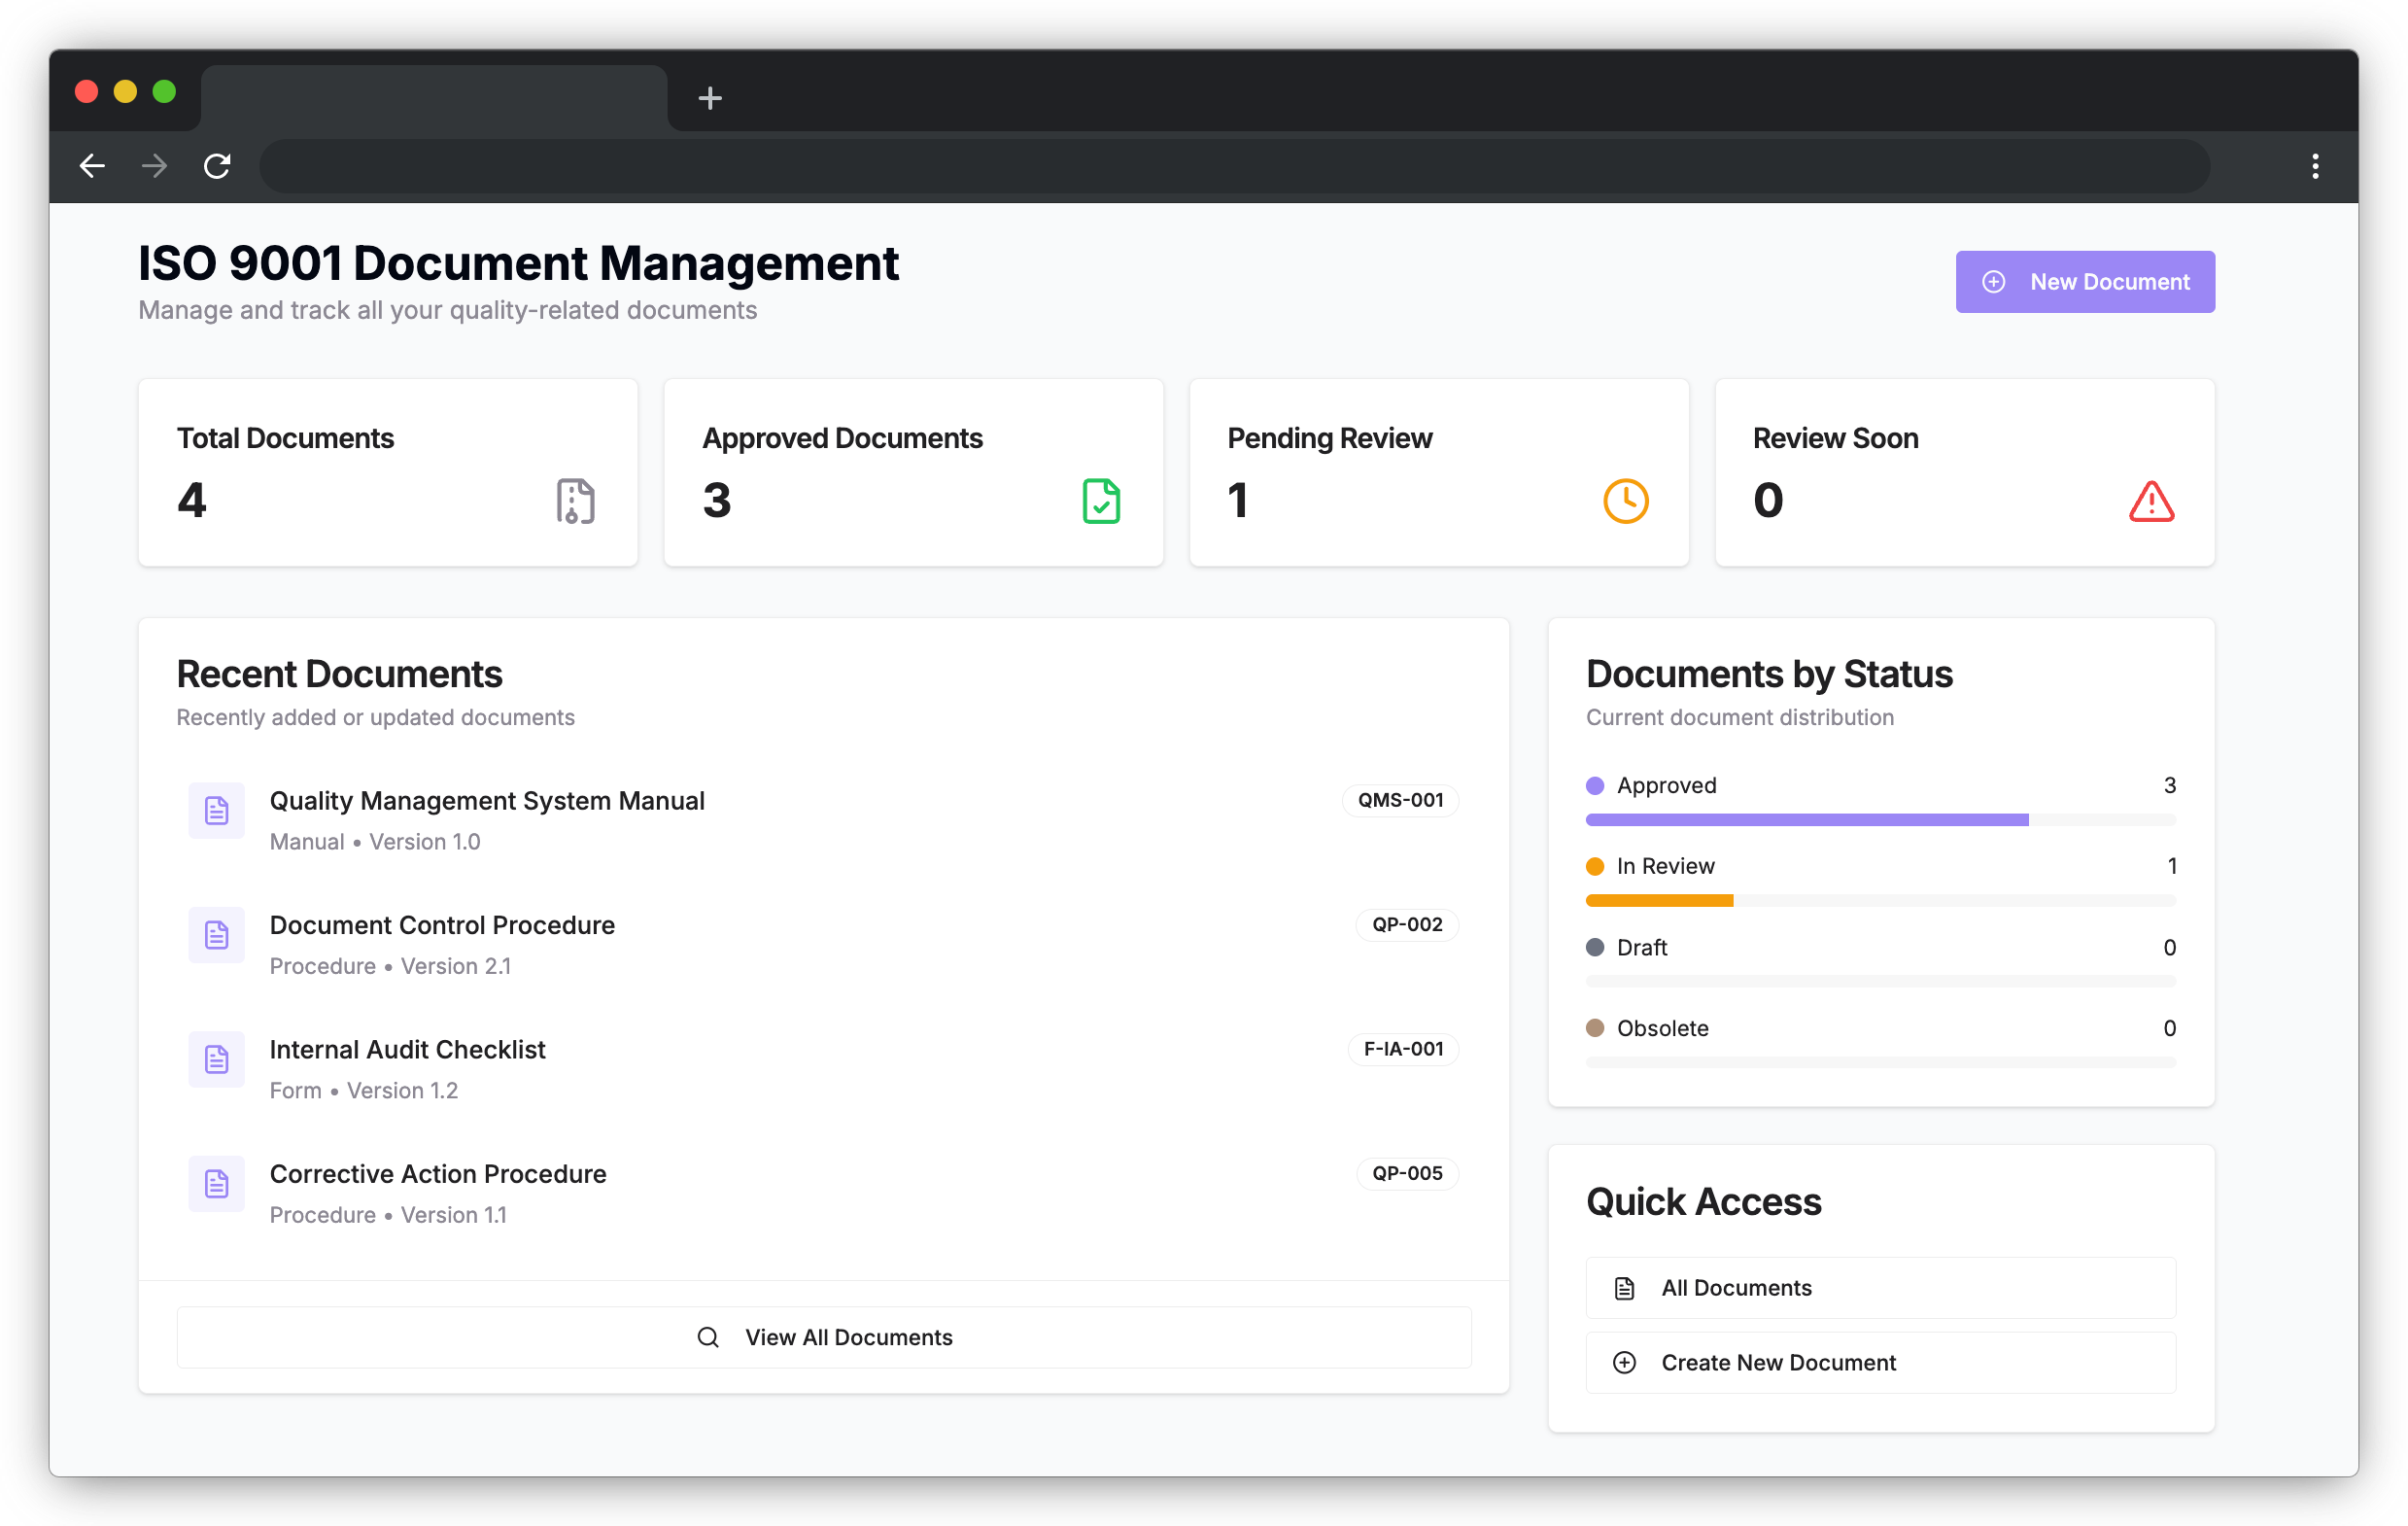Click the browser reload icon
This screenshot has height=1526, width=2408.
[x=217, y=166]
